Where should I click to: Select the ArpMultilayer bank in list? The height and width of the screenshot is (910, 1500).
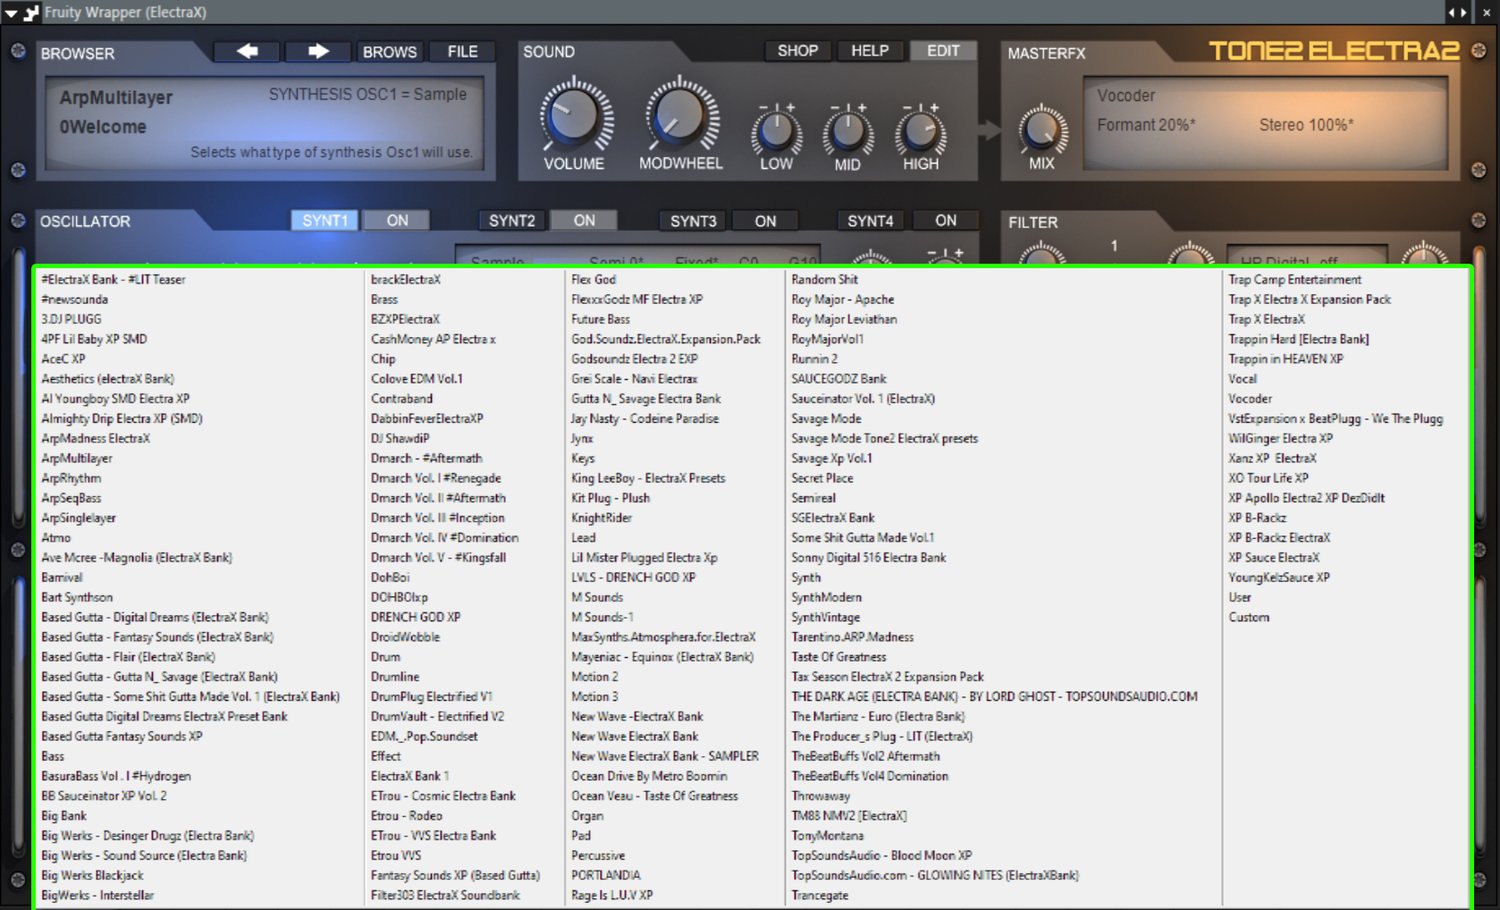(x=77, y=459)
